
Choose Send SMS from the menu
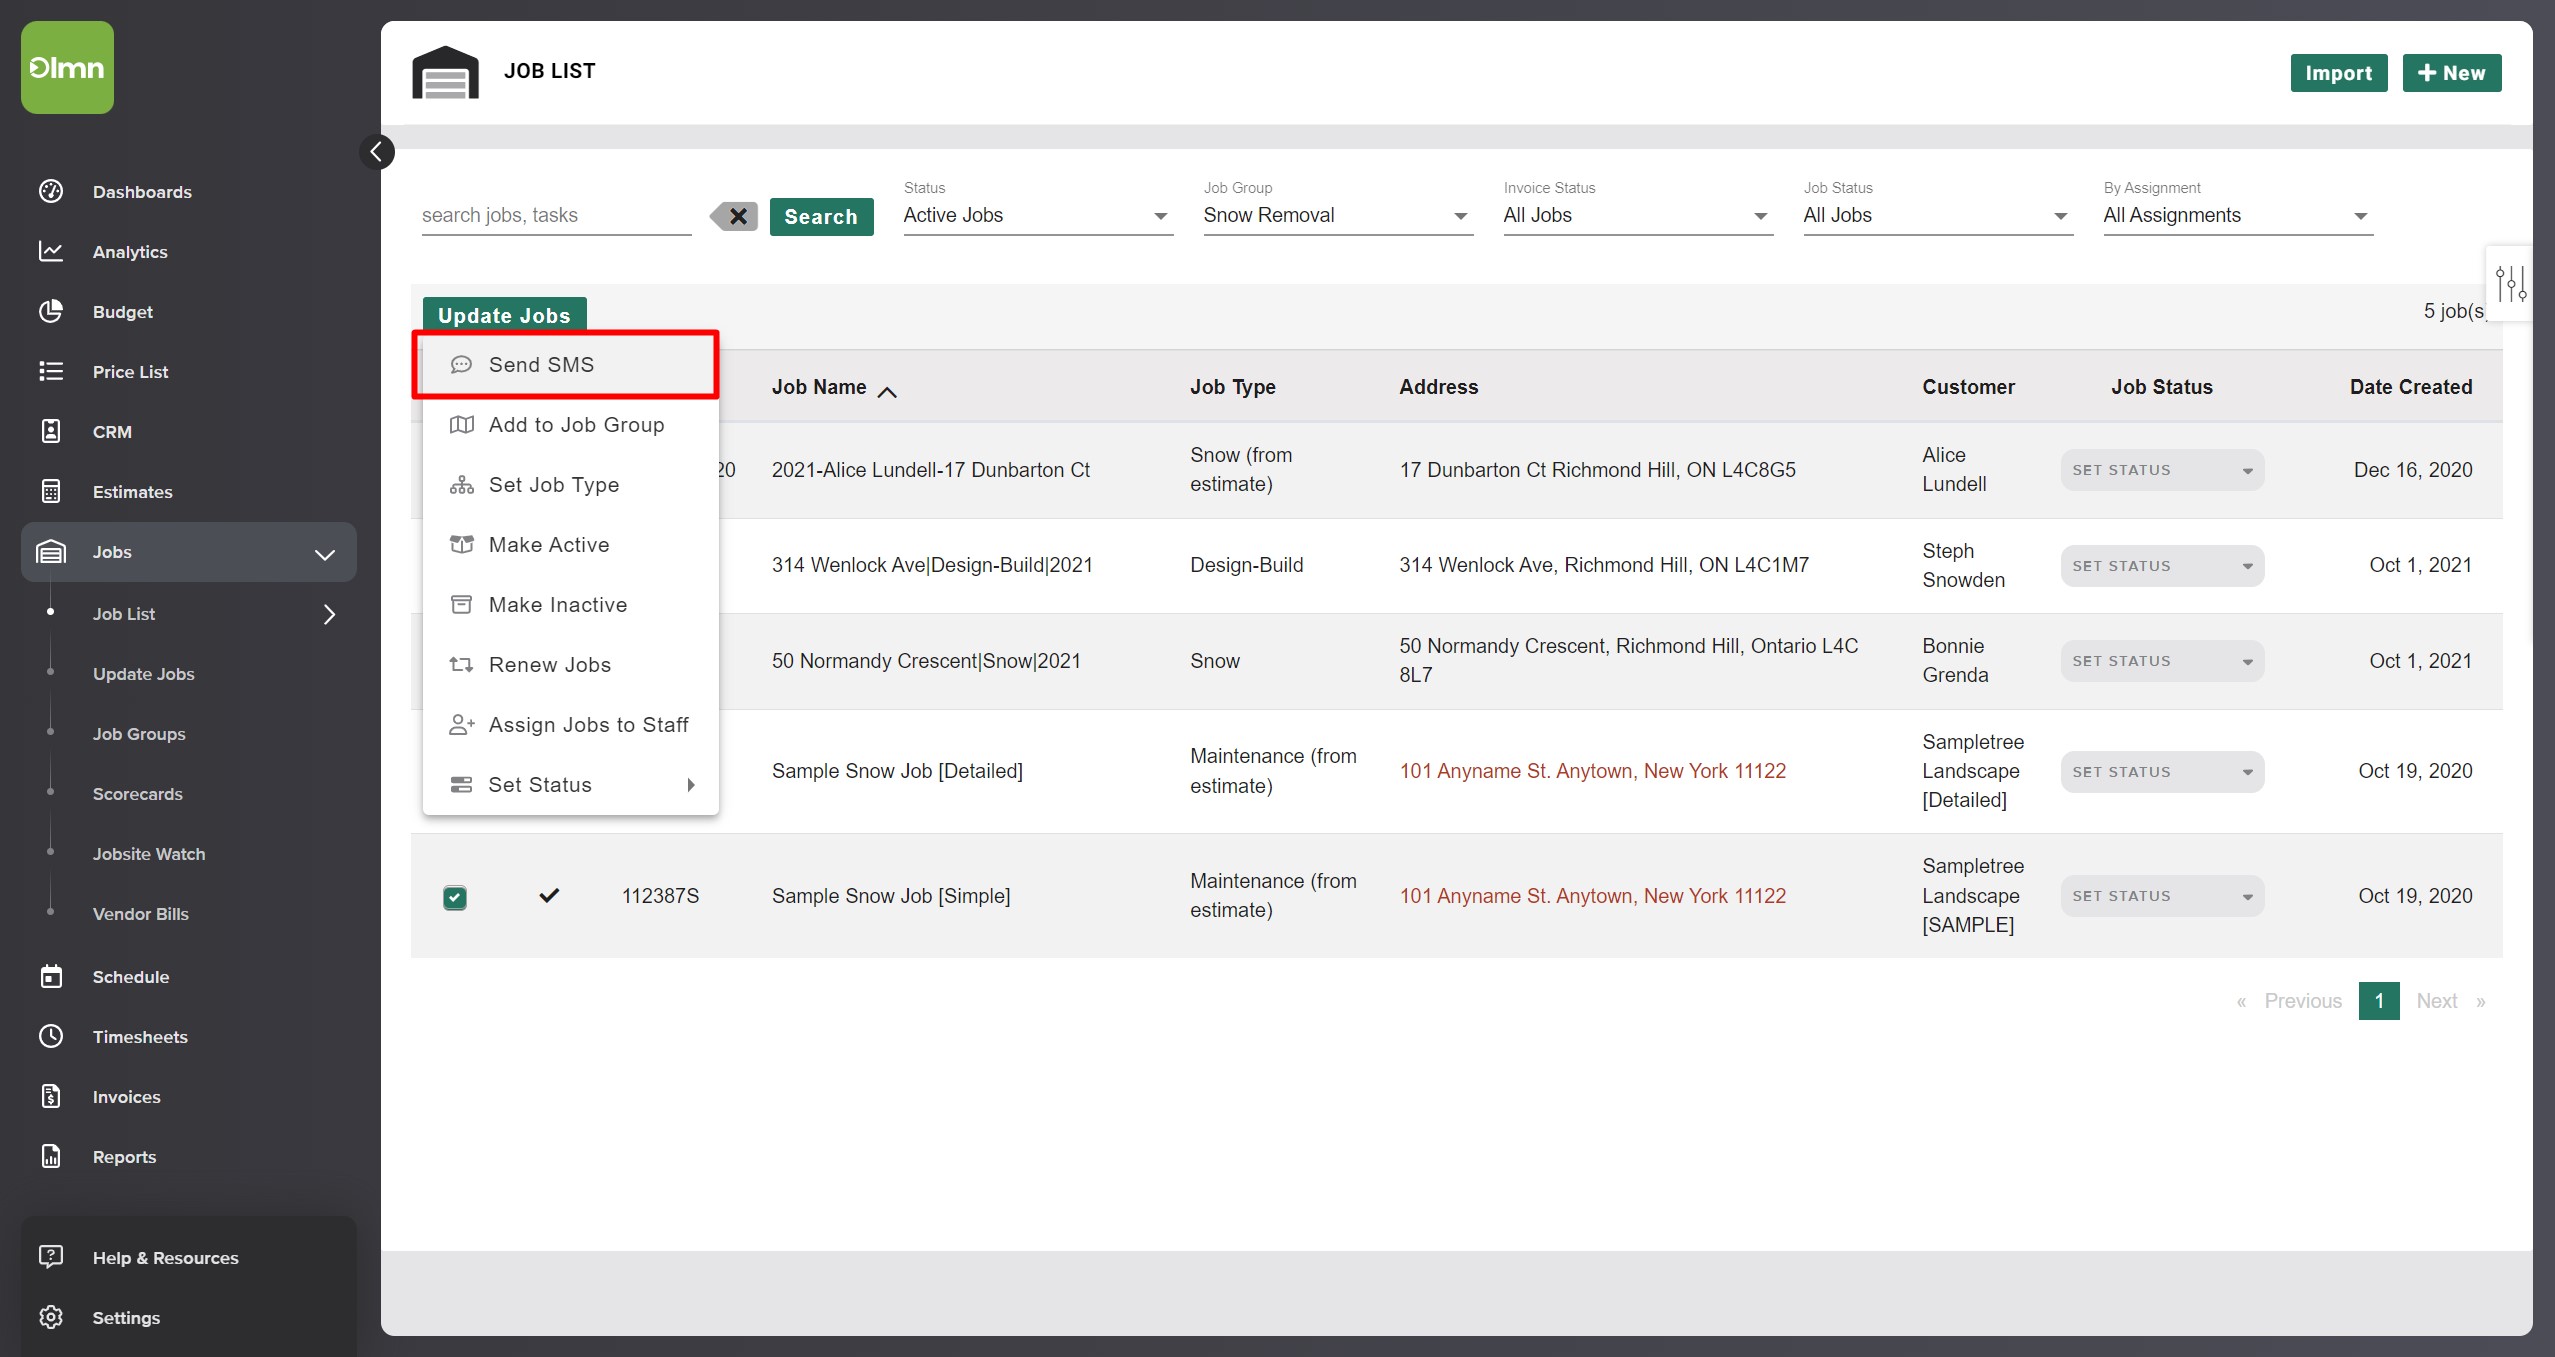(x=570, y=365)
